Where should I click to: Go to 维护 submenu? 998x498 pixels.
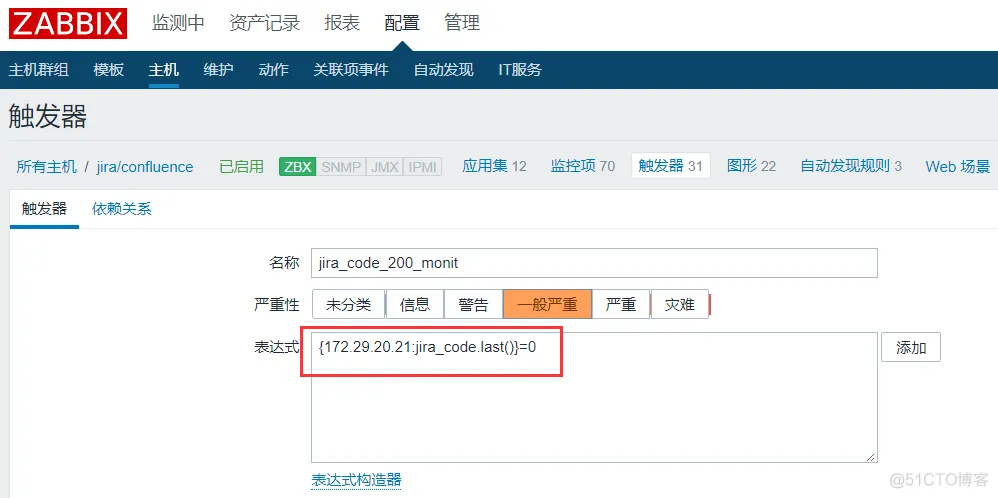(218, 69)
